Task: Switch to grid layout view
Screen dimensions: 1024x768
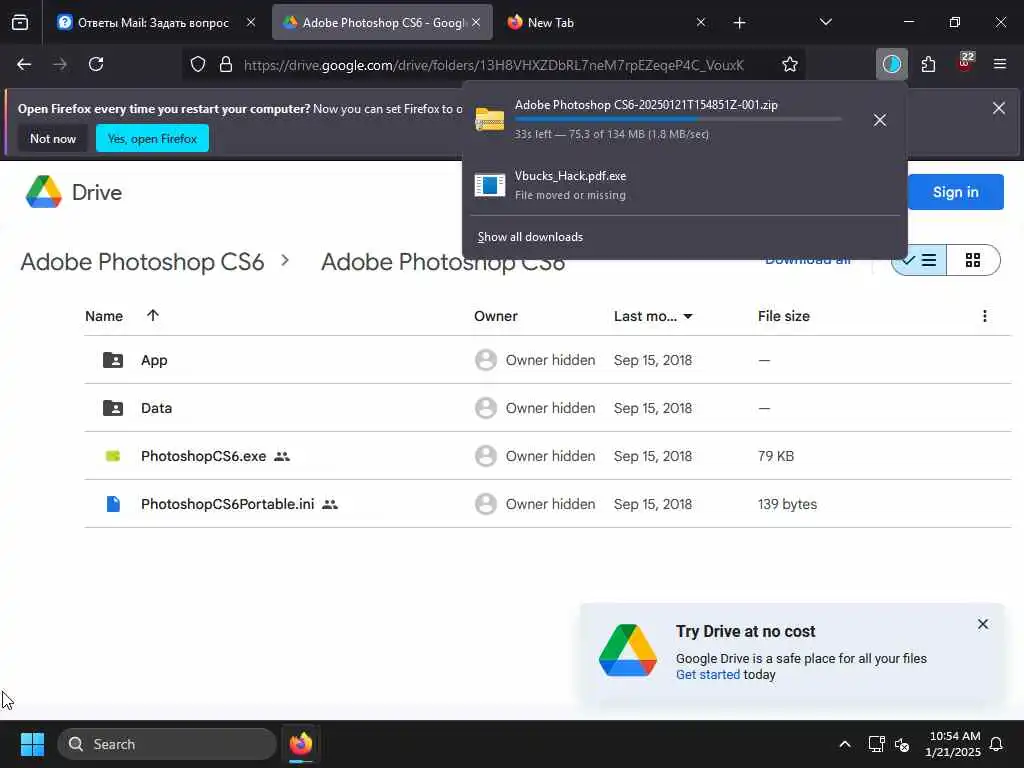Action: (x=972, y=260)
